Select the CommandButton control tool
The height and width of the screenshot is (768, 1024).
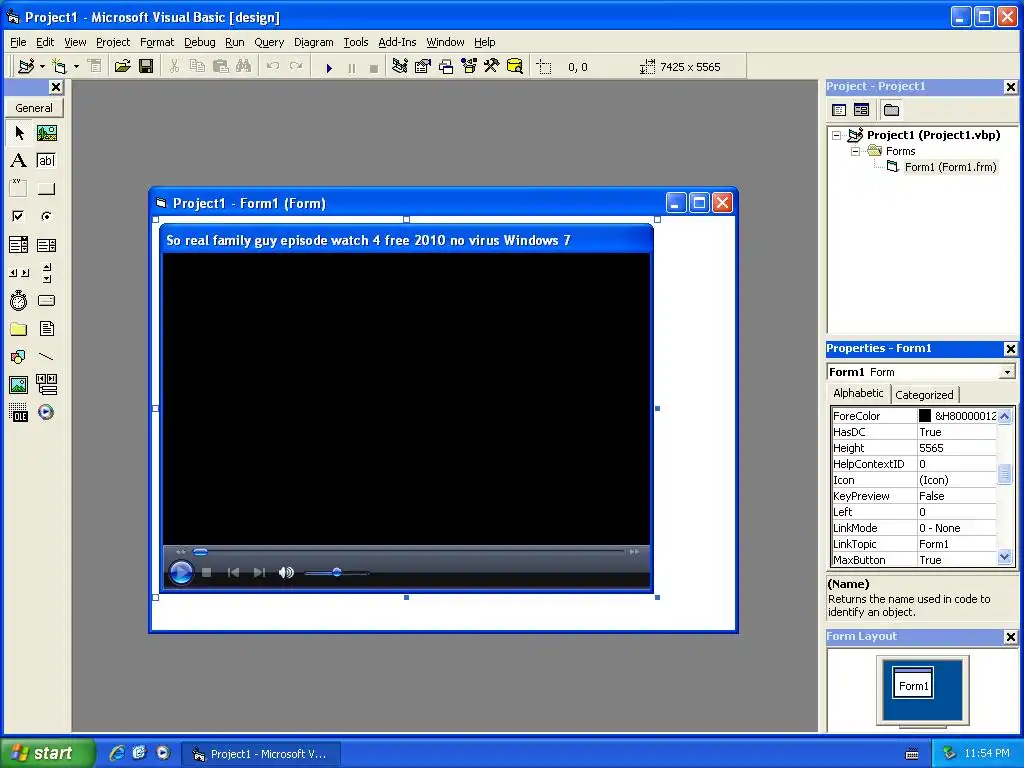(46, 188)
